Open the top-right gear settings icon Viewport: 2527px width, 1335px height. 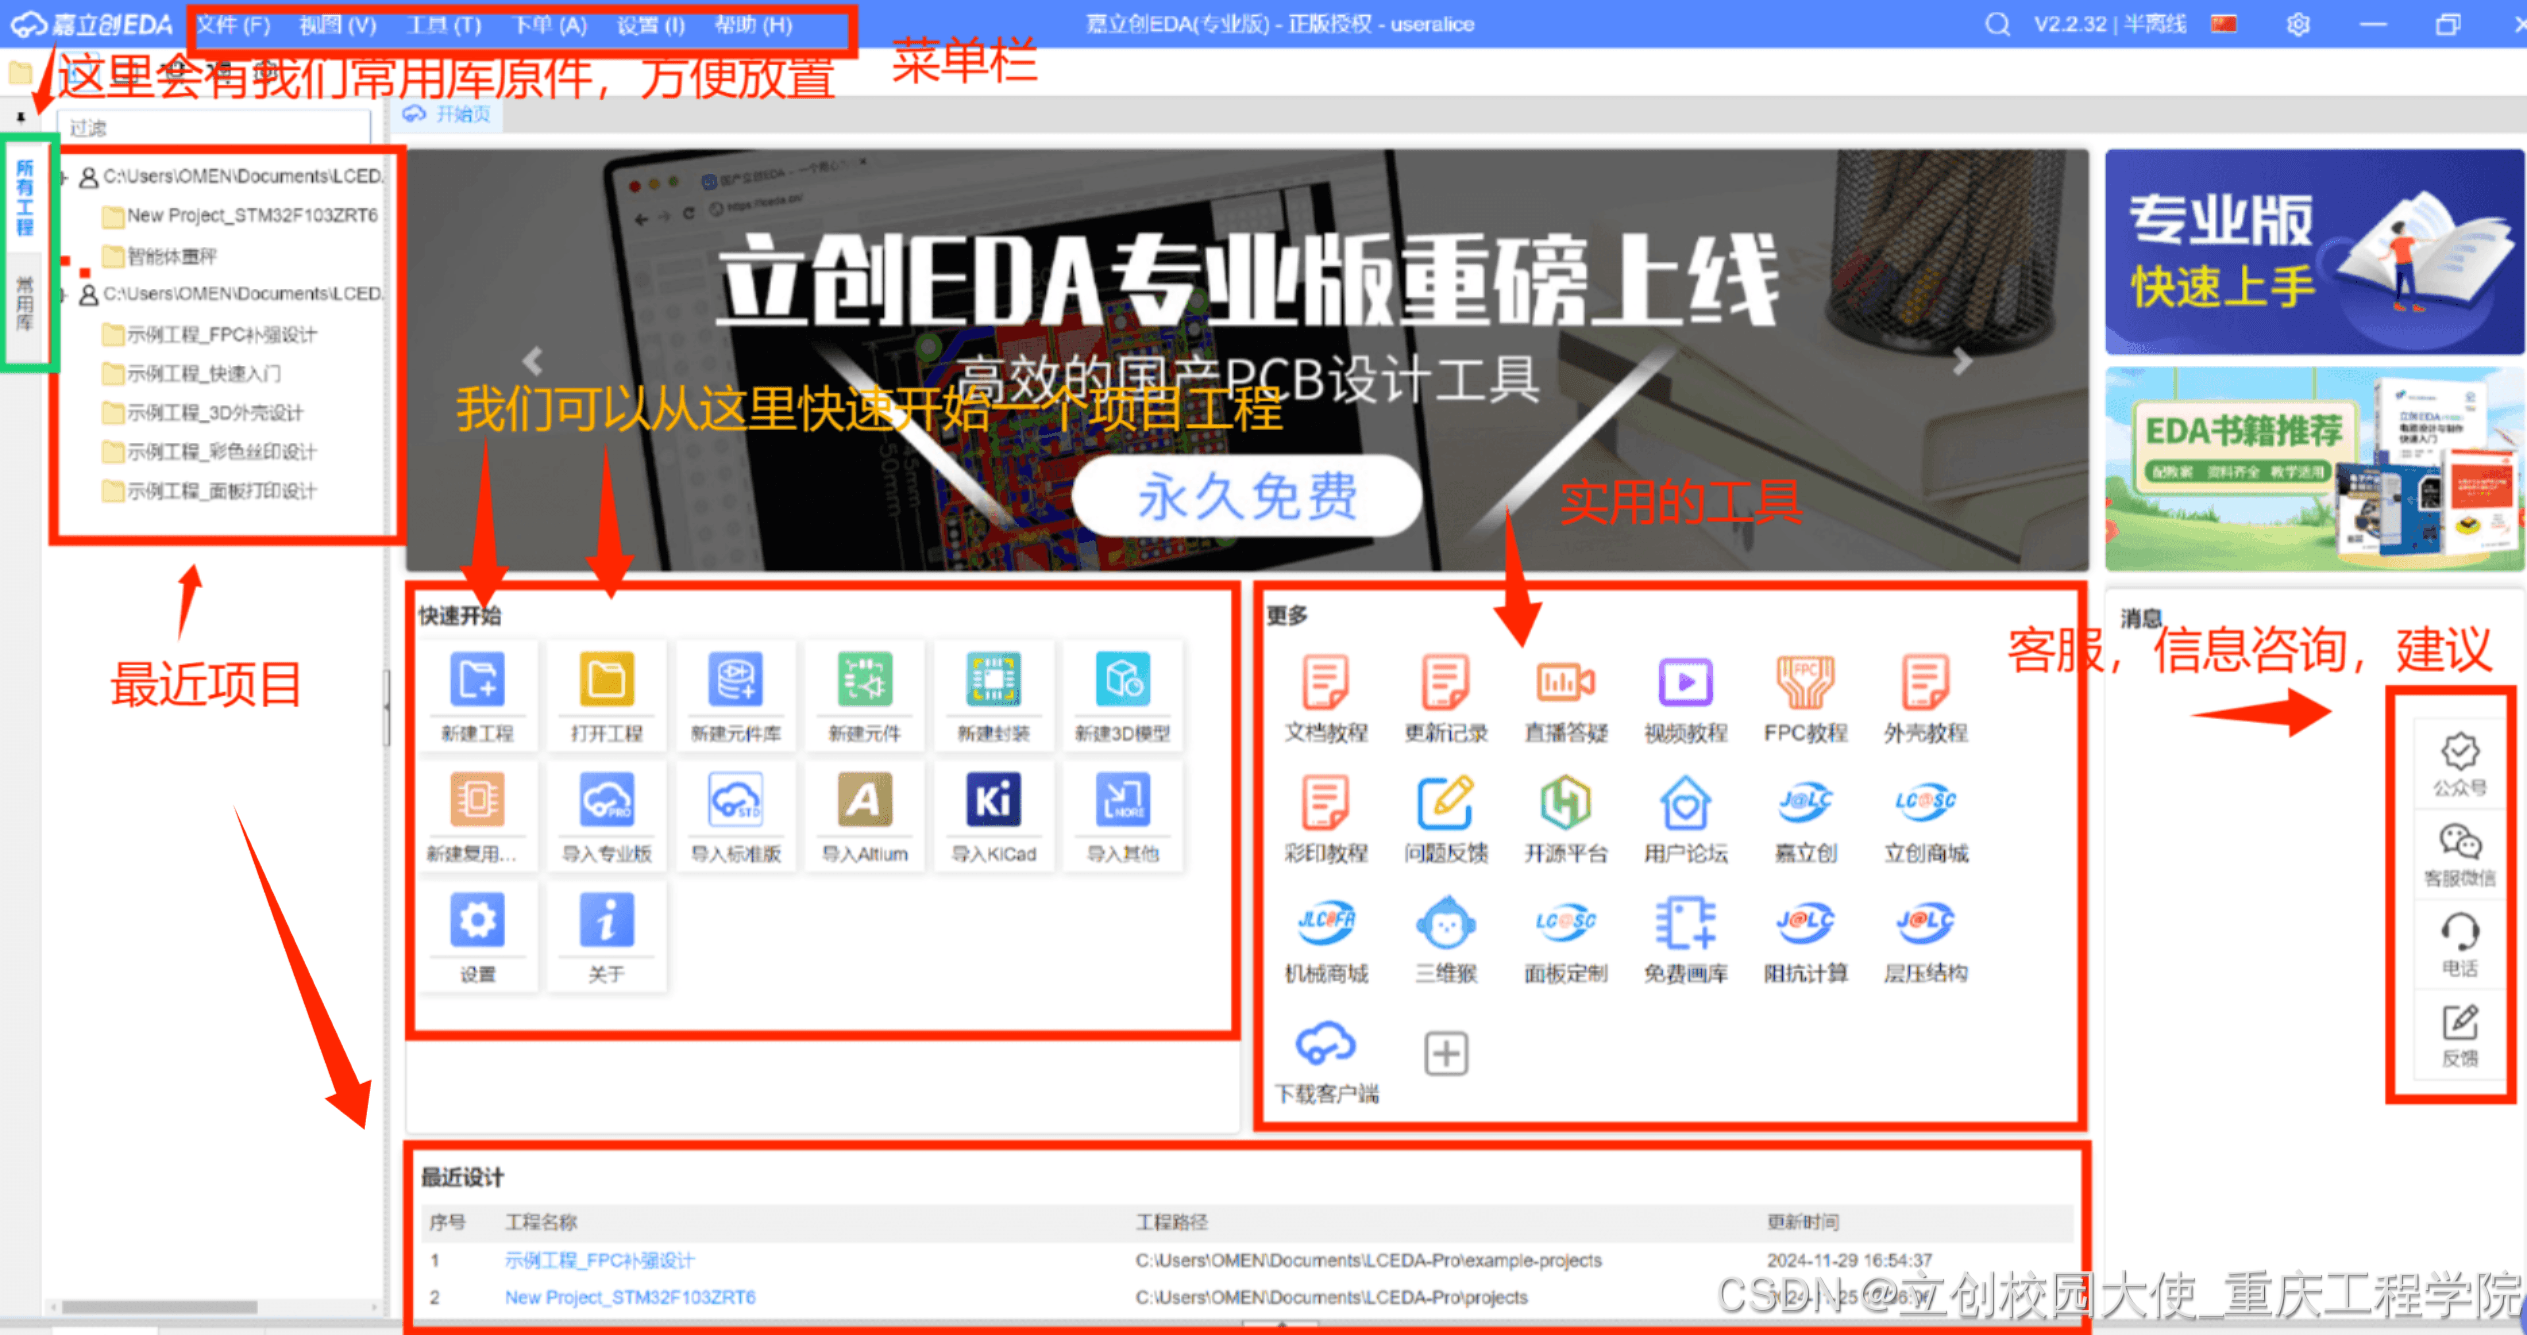point(2298,24)
